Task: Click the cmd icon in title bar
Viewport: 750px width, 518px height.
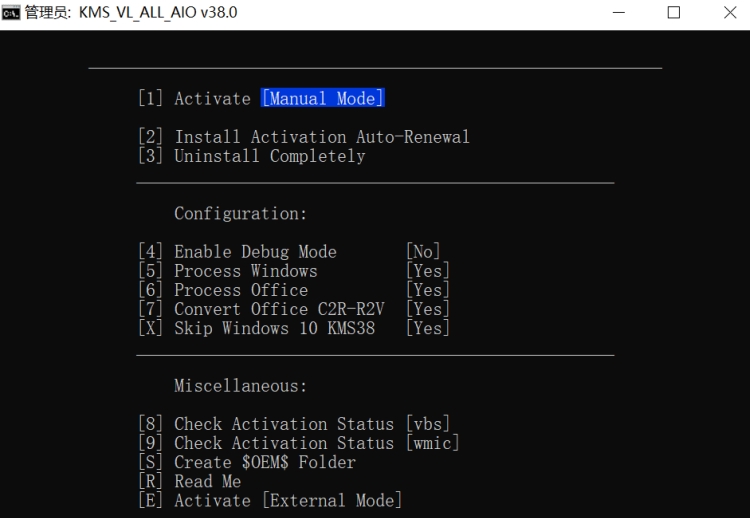Action: coord(12,13)
